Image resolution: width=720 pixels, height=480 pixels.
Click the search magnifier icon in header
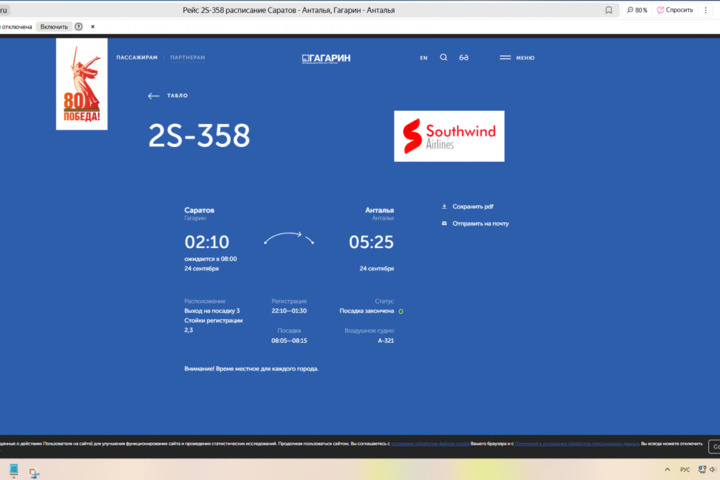click(x=444, y=58)
